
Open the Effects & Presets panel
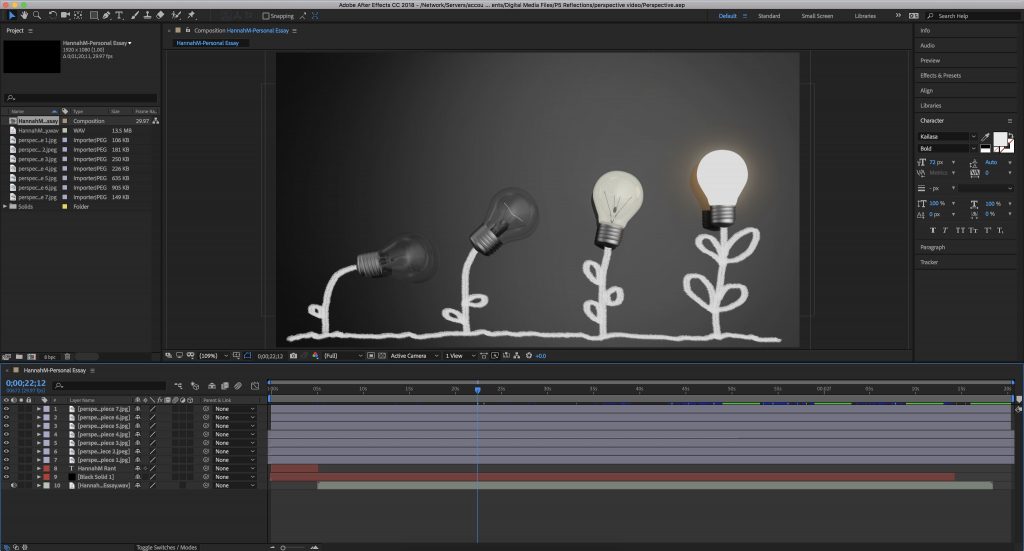point(940,75)
